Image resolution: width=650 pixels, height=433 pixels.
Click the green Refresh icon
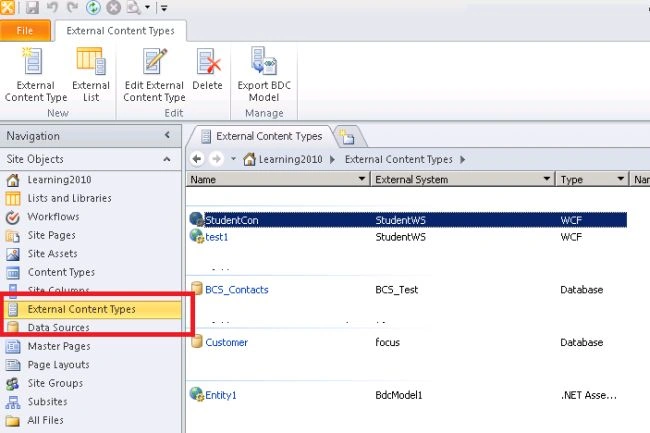[x=93, y=7]
